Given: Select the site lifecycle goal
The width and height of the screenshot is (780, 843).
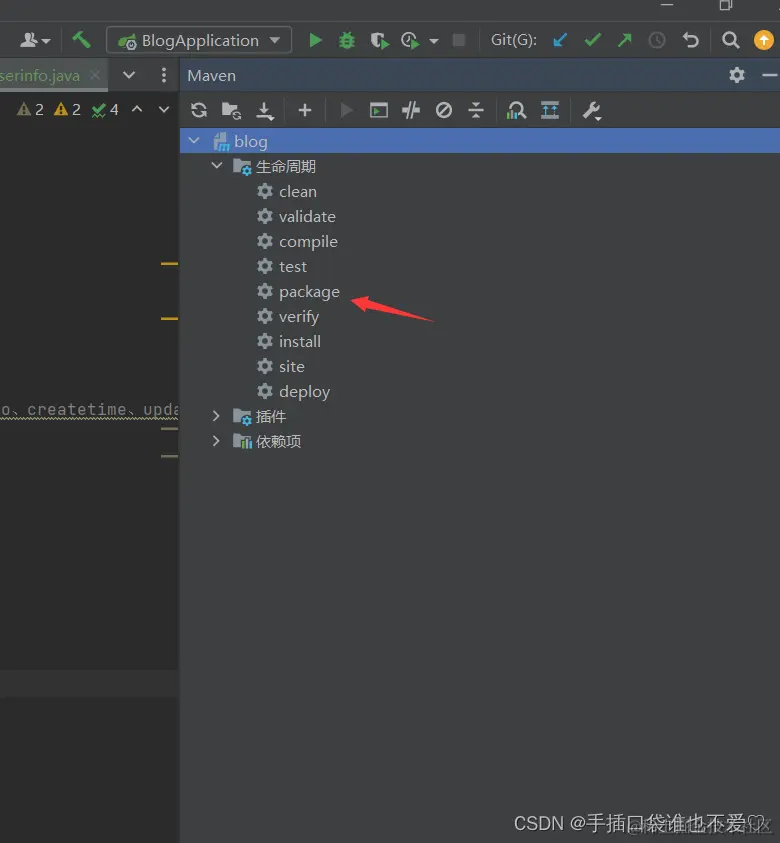Looking at the screenshot, I should click(x=281, y=367).
